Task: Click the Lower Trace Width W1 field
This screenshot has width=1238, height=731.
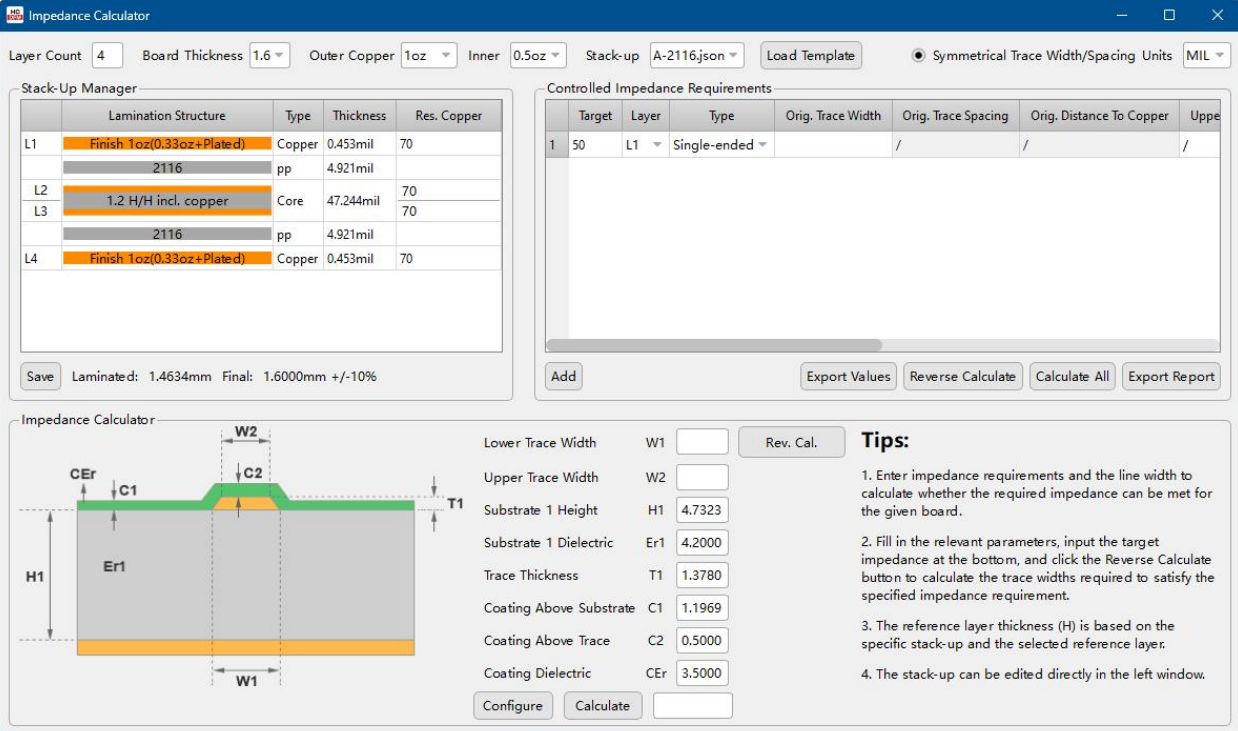Action: 702,443
